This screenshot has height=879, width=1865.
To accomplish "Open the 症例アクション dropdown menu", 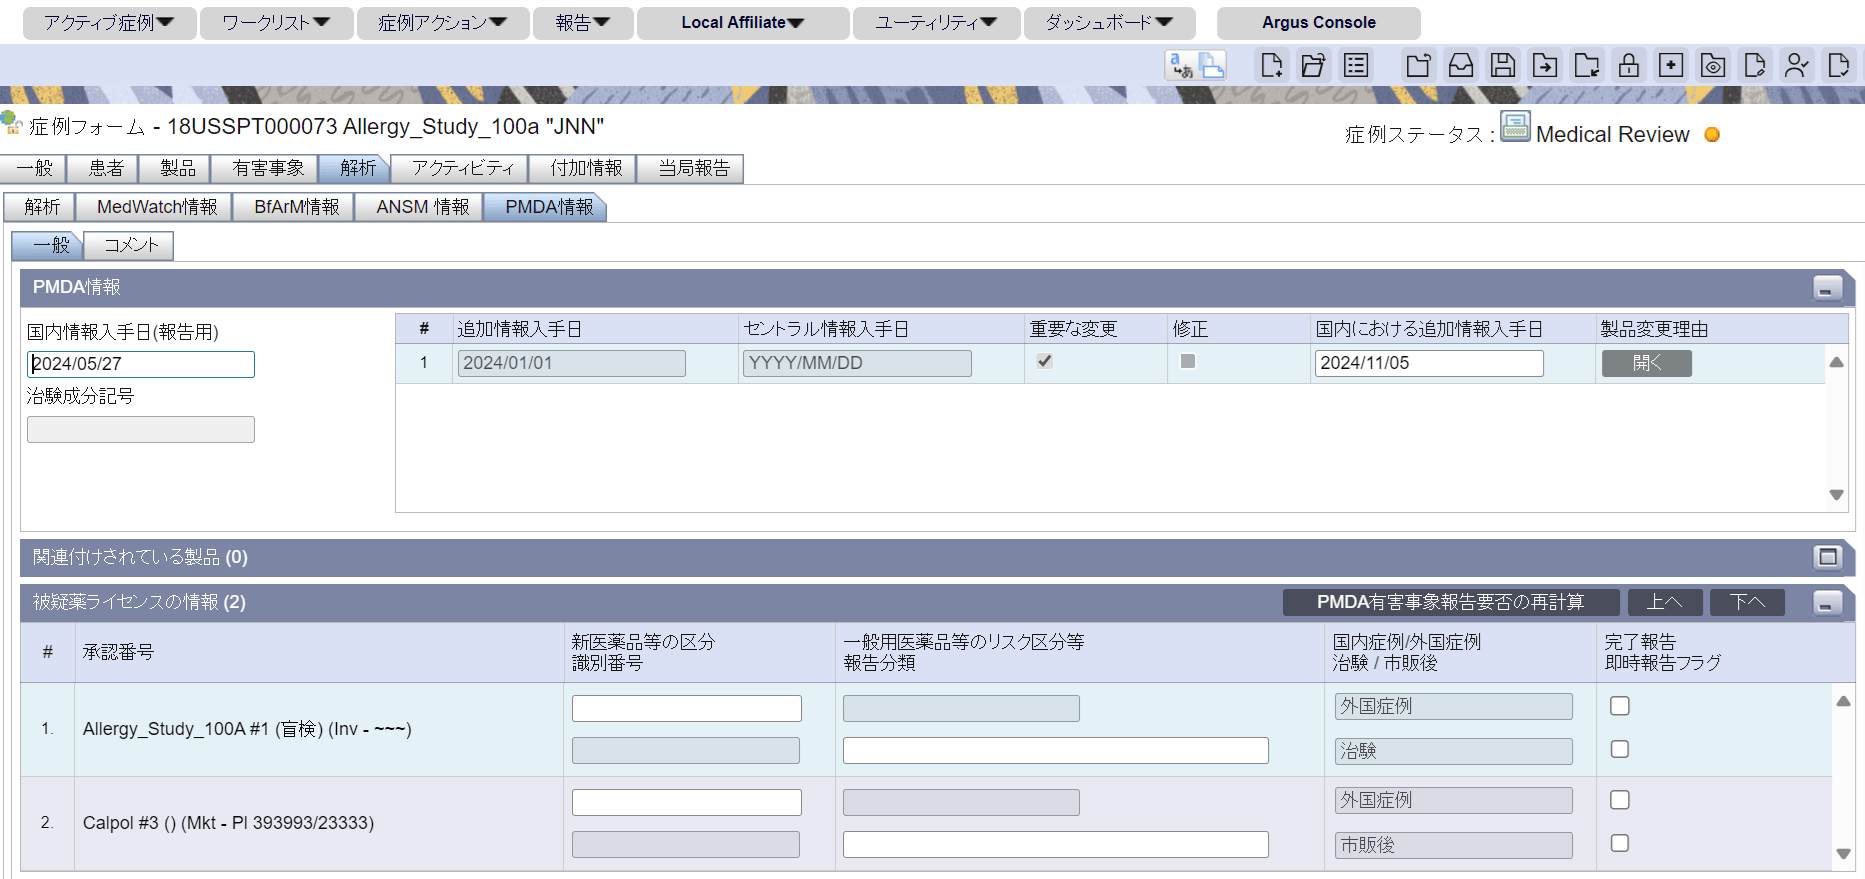I will [x=443, y=23].
